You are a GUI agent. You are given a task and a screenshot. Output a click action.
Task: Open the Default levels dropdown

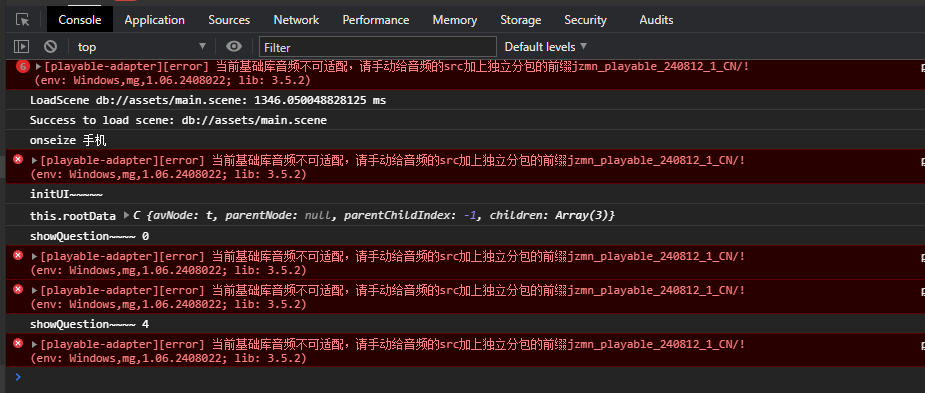(546, 47)
